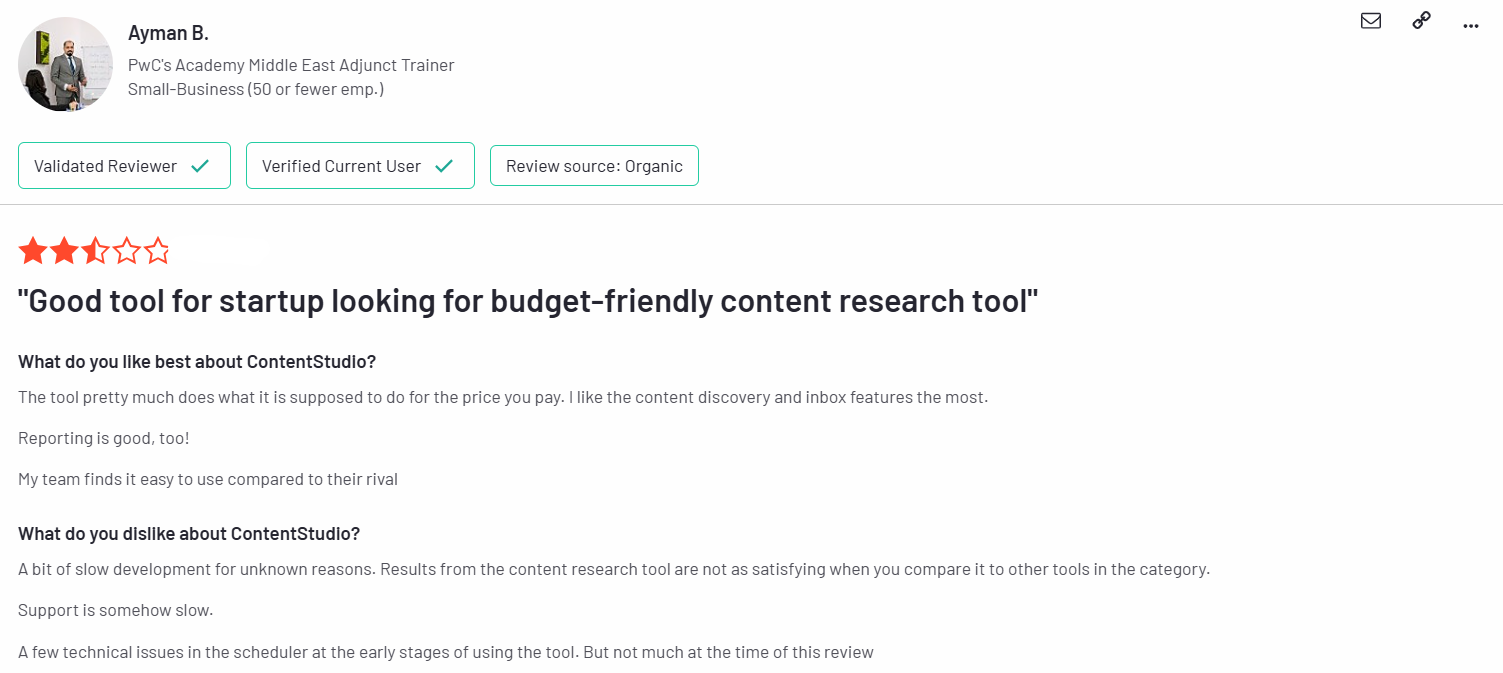The image size is (1503, 673).
Task: Click the fifth empty rating star
Action: click(x=157, y=251)
